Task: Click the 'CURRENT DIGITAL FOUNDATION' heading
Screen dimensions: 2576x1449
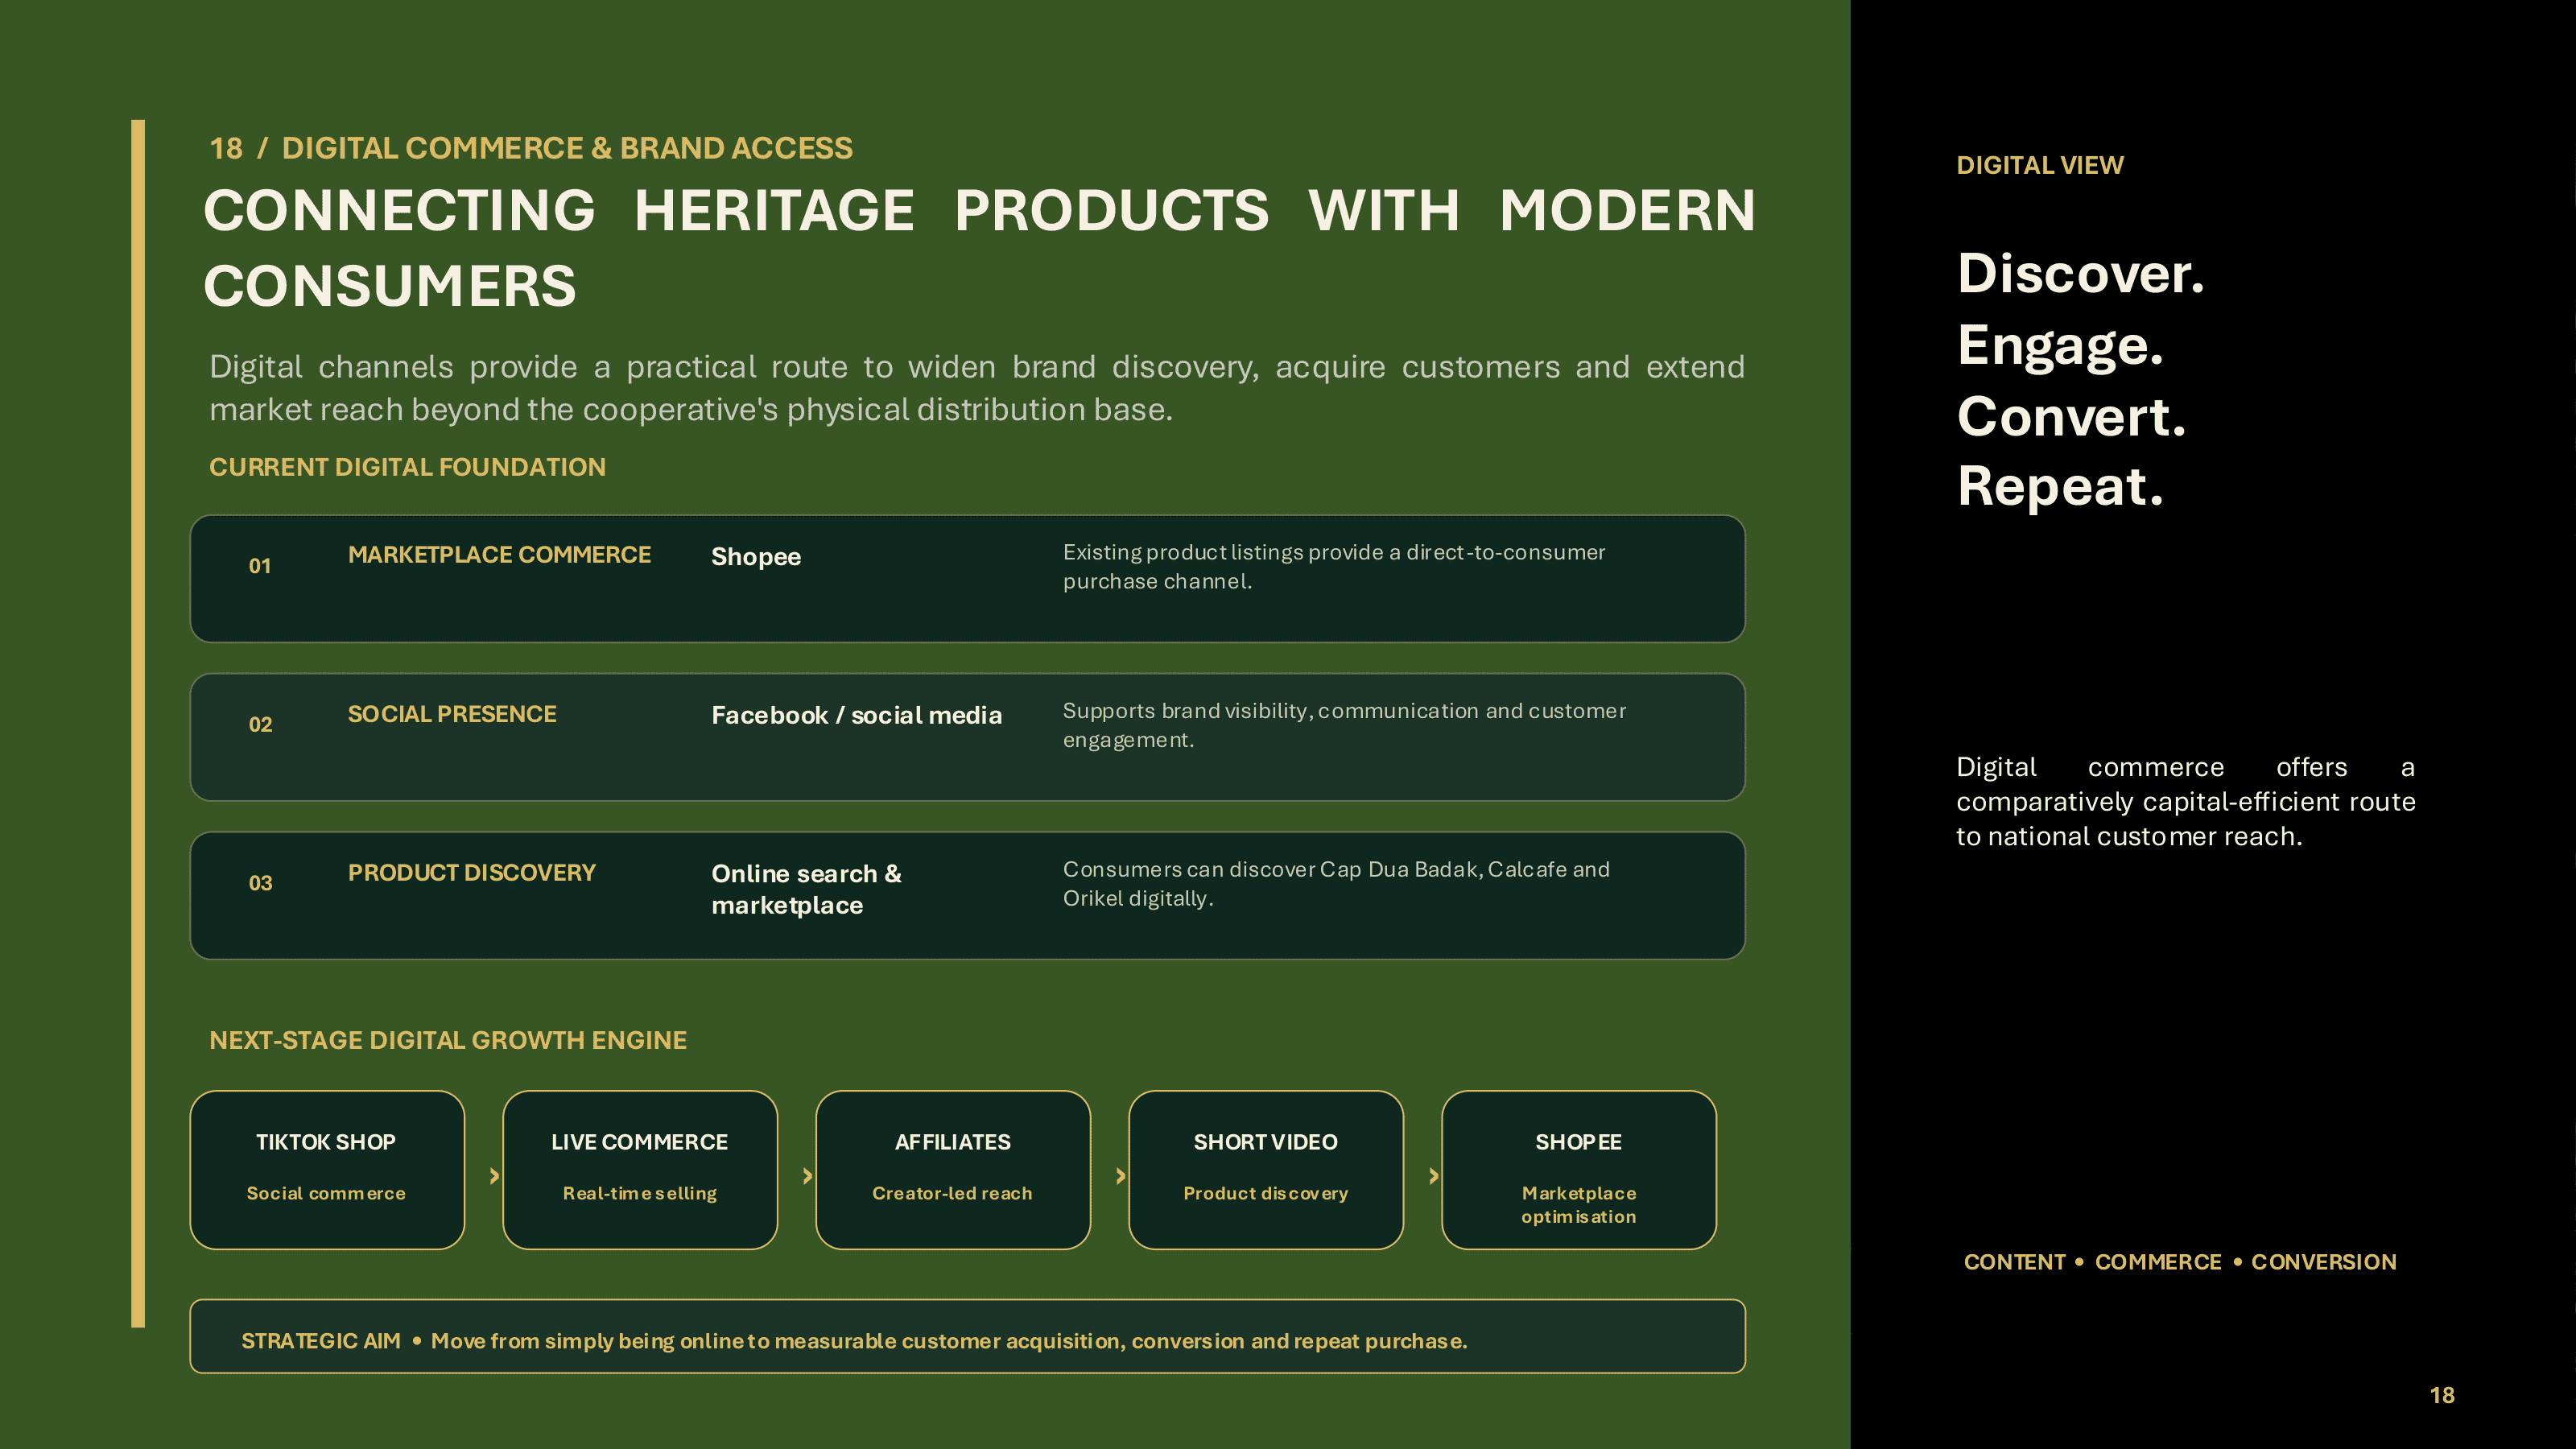Action: [407, 467]
